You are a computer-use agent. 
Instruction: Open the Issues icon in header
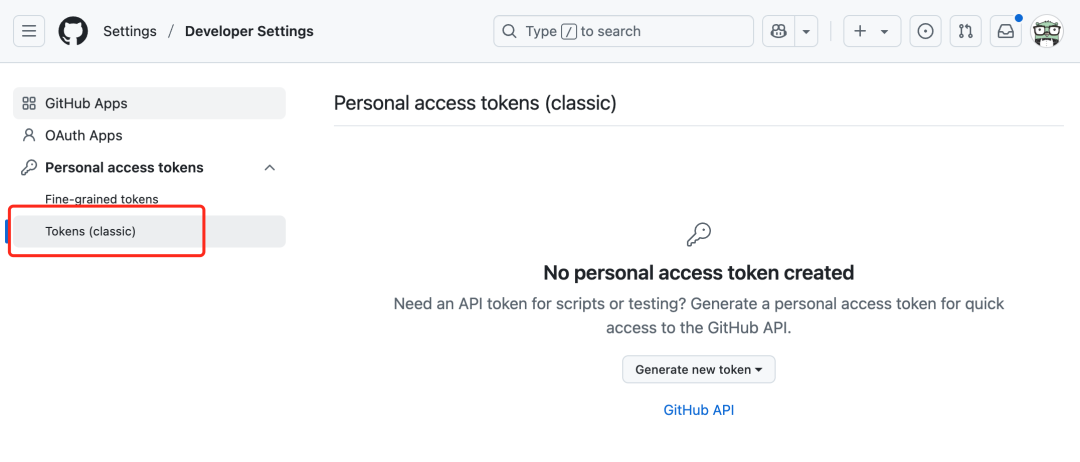(x=926, y=31)
